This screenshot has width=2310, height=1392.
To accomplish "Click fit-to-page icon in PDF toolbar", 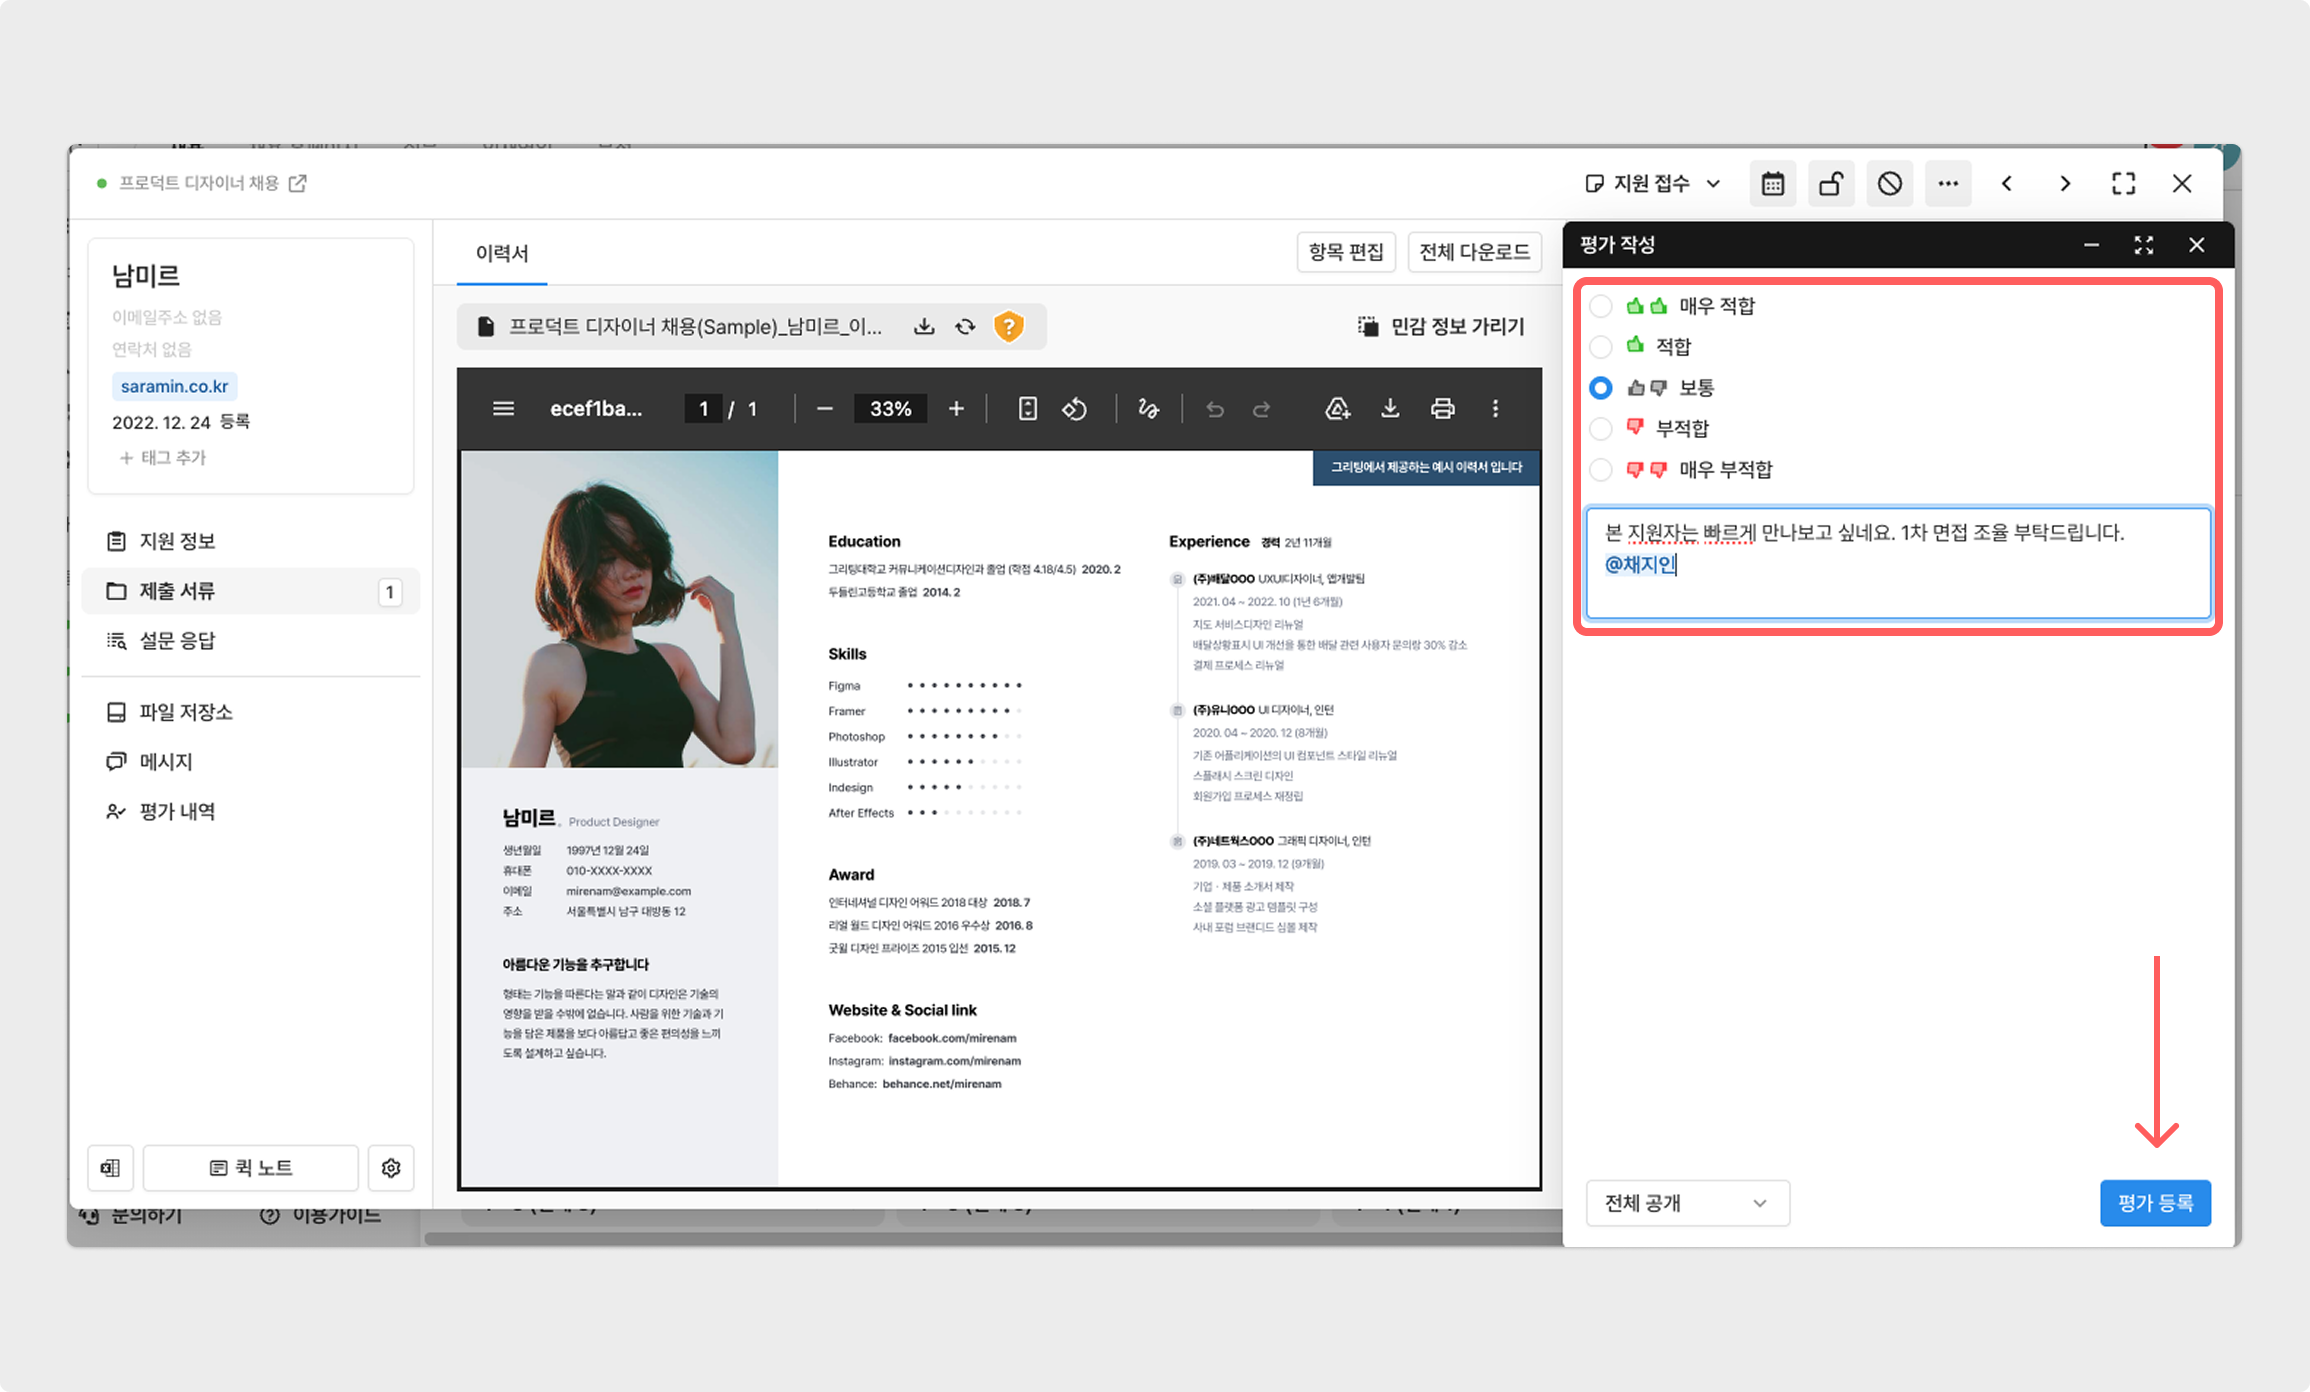I will point(1027,409).
